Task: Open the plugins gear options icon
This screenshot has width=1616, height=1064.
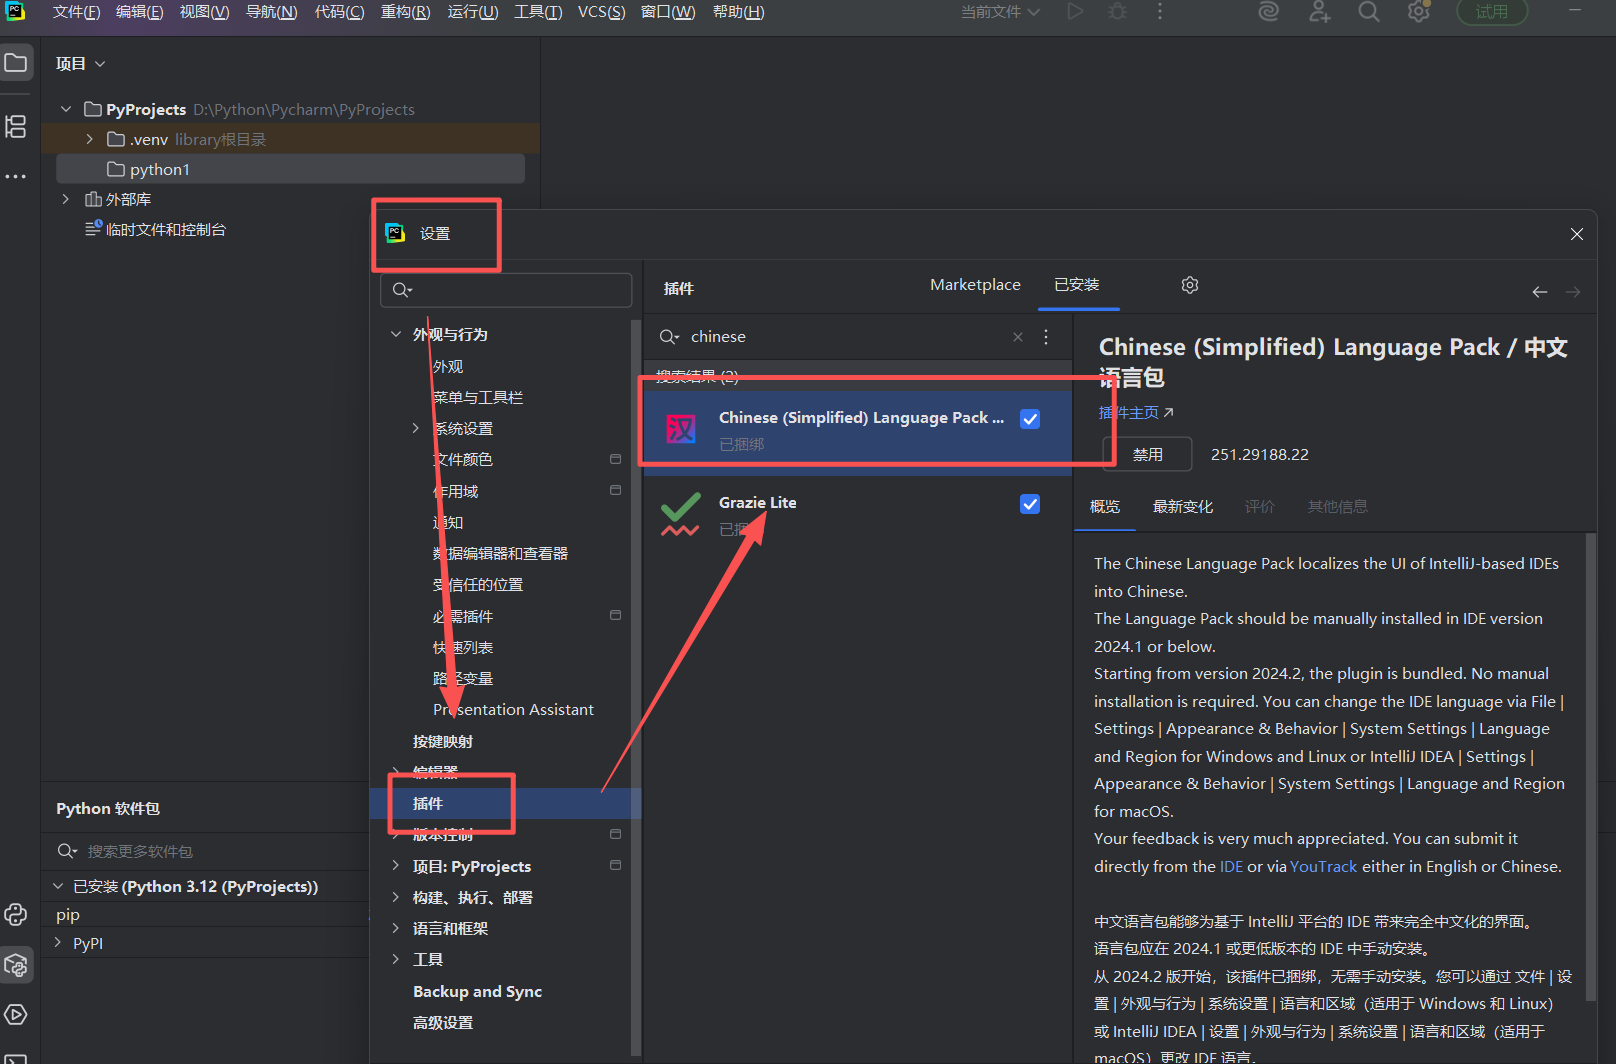Action: point(1189,285)
